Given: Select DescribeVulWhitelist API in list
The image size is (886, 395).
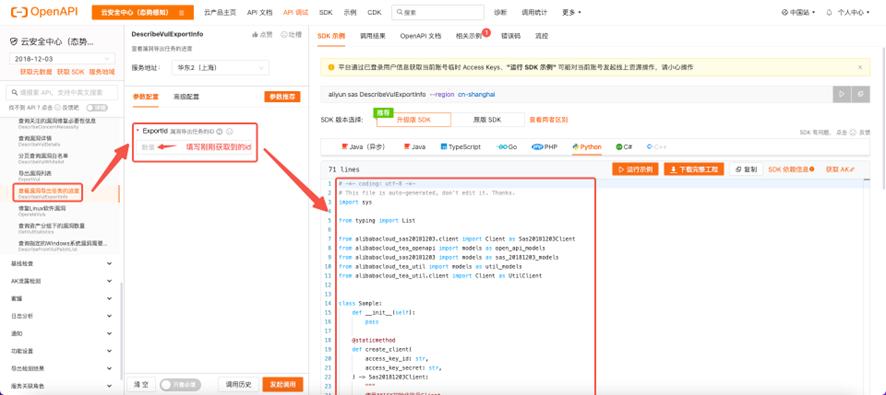Looking at the screenshot, I should [44, 158].
